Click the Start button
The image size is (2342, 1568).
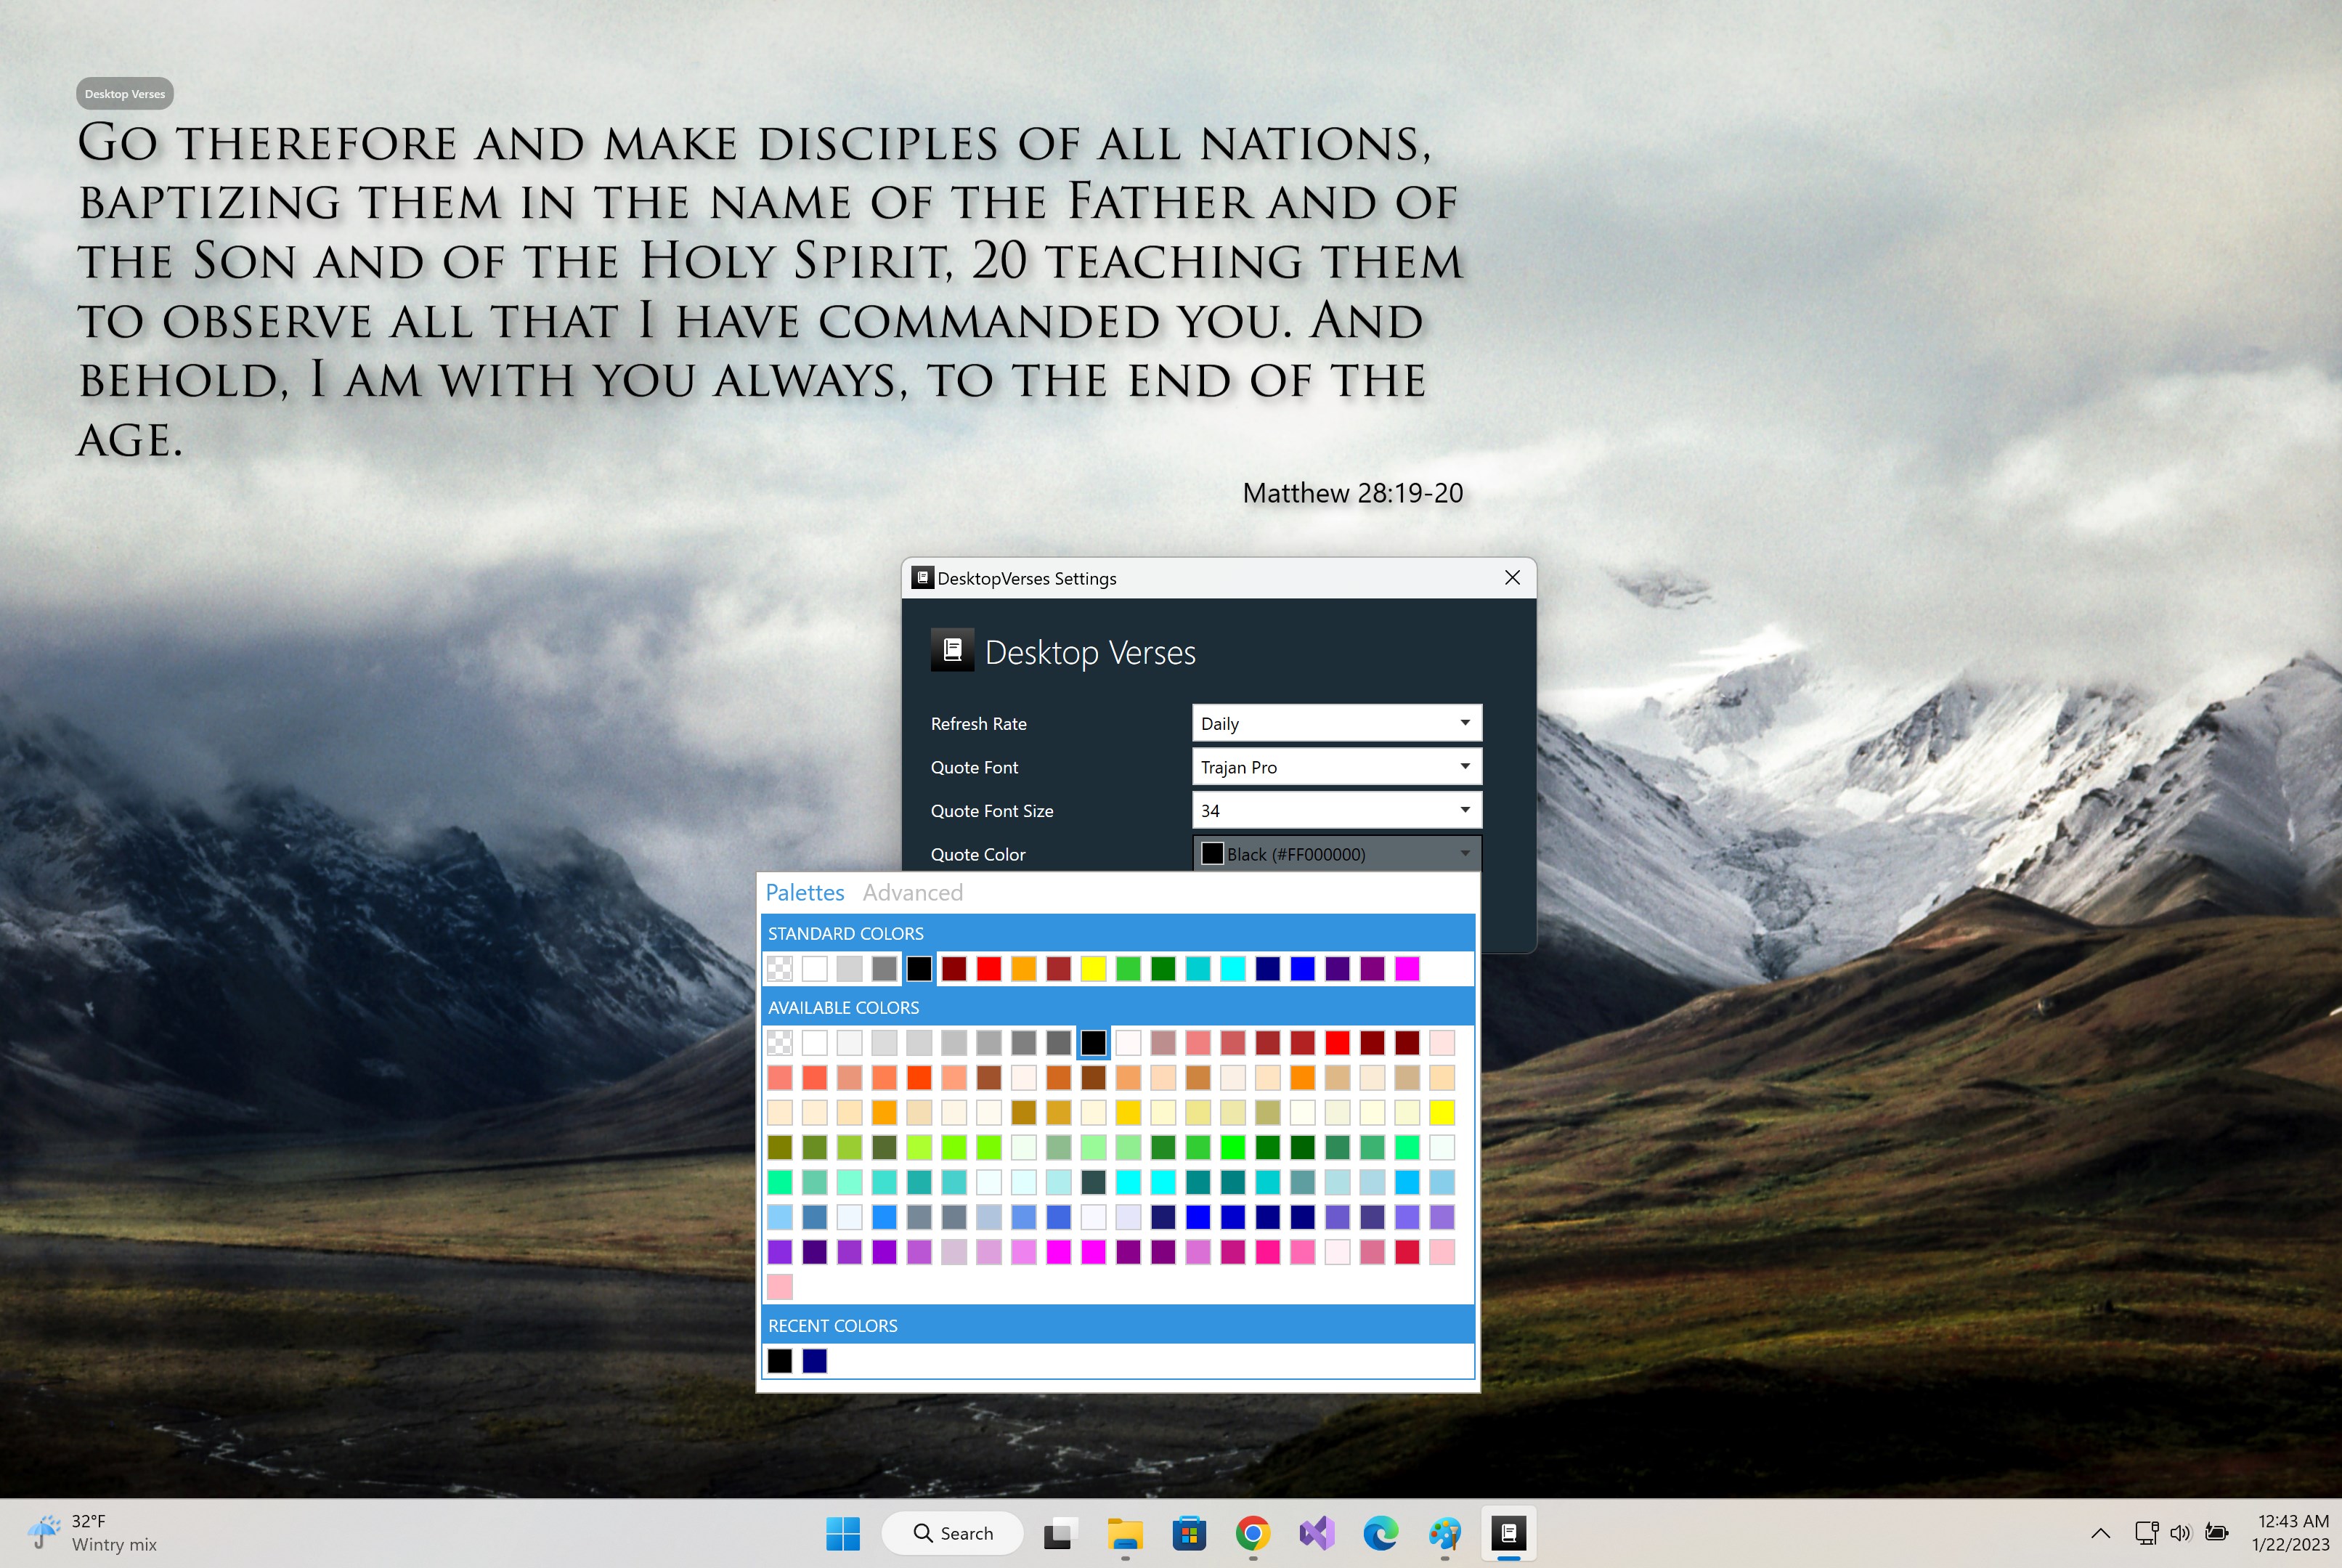tap(845, 1533)
